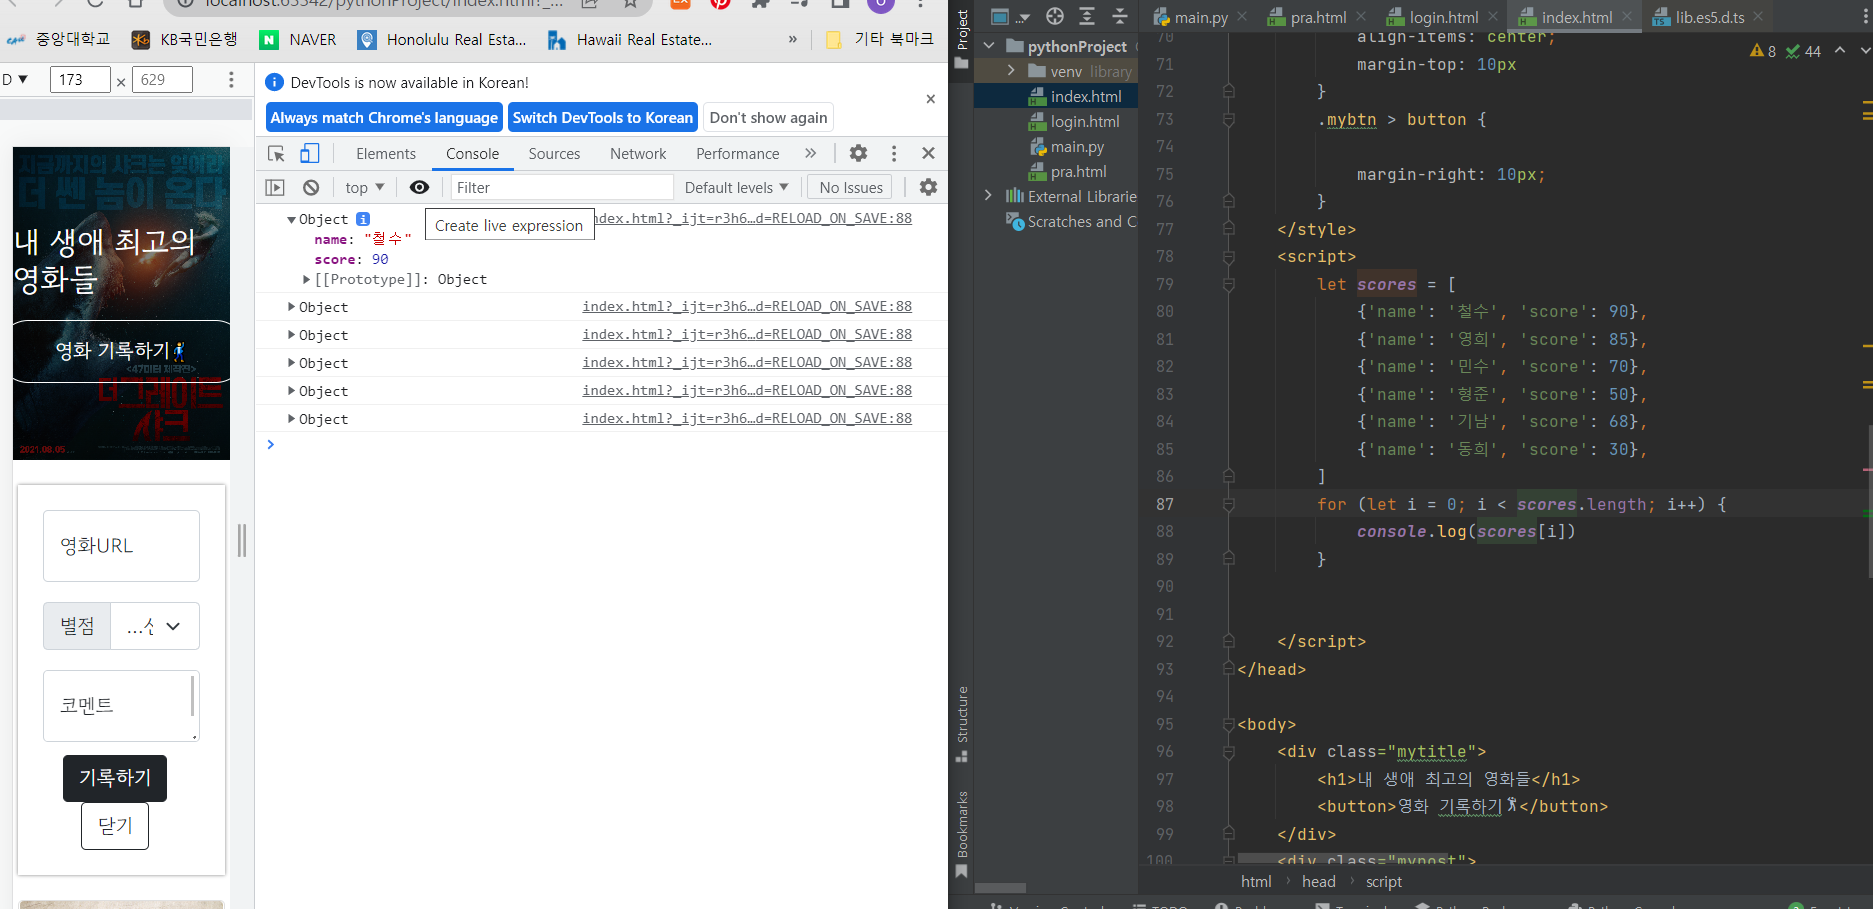Collapse all items in the Project tree
The width and height of the screenshot is (1873, 909).
point(1120,16)
